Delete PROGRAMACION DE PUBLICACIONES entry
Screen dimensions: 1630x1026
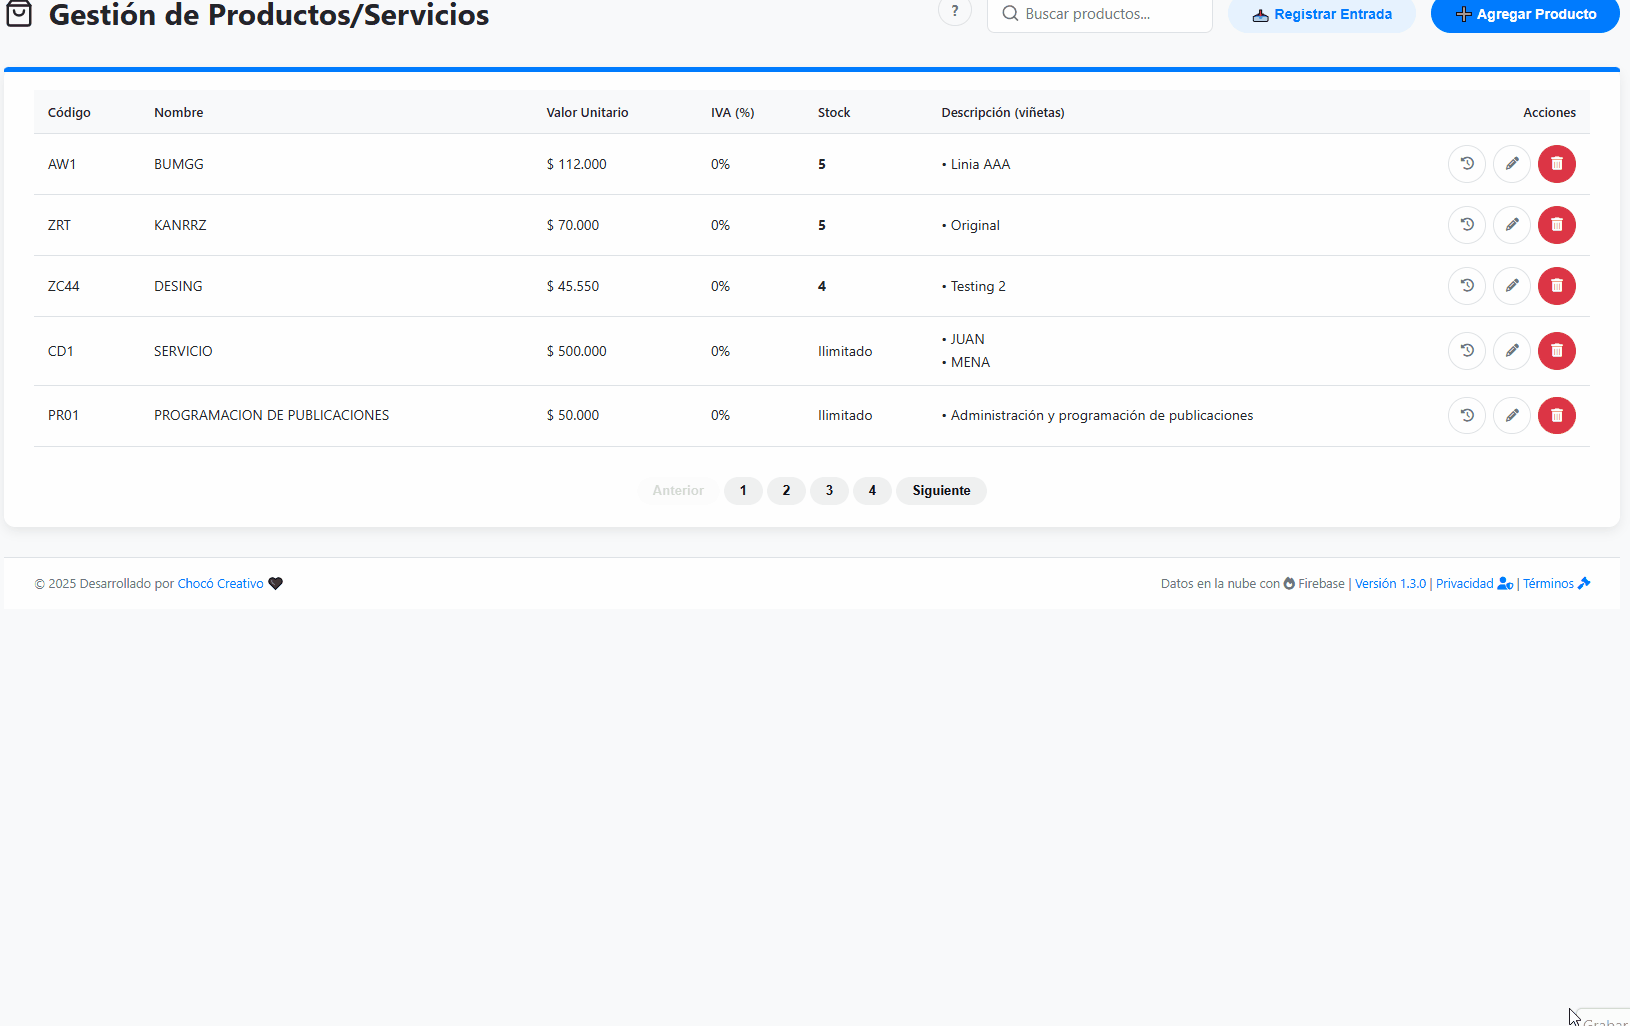(1556, 415)
